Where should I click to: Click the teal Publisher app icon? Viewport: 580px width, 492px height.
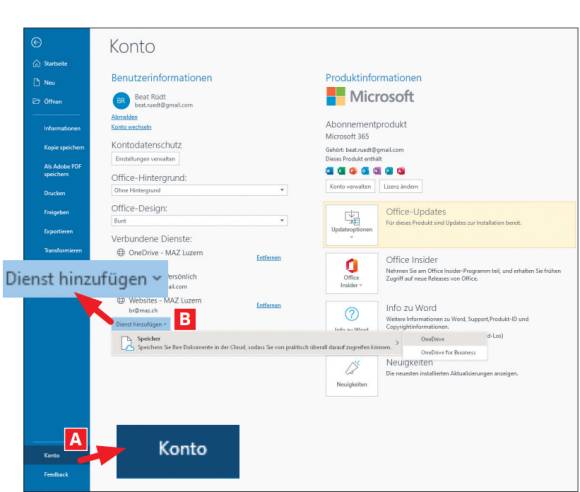coord(389,171)
